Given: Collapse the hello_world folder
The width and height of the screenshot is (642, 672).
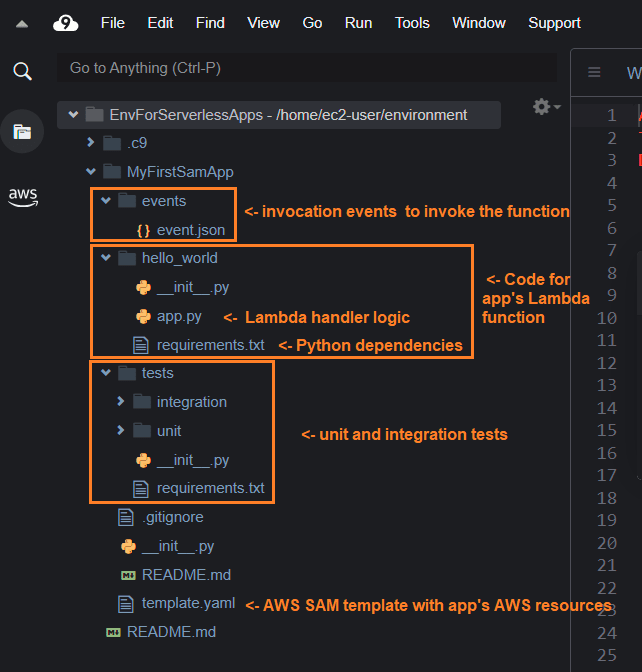Looking at the screenshot, I should pos(105,258).
